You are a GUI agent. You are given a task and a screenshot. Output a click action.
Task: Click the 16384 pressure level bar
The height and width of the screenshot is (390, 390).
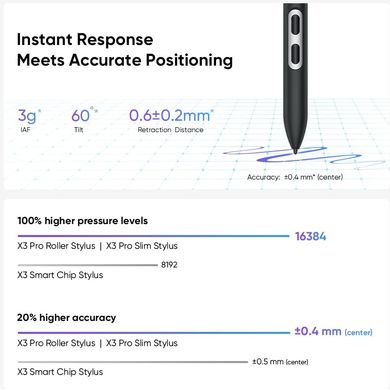click(153, 236)
